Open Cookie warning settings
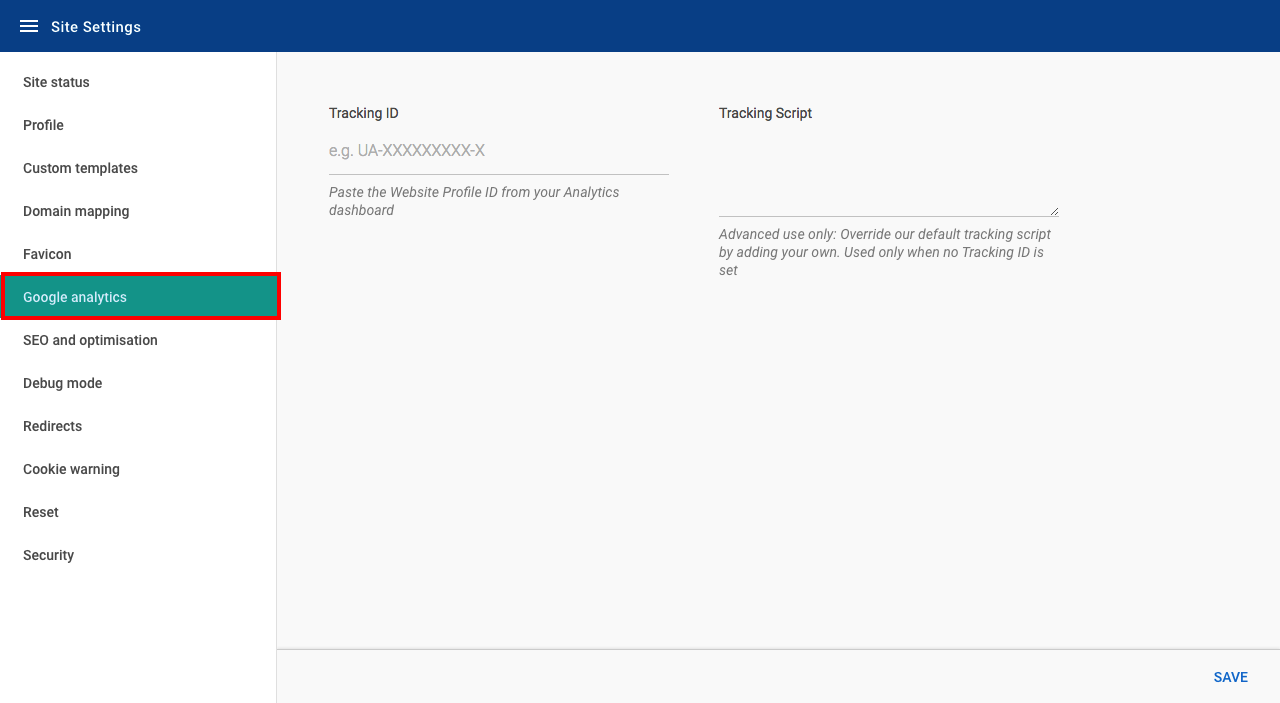The width and height of the screenshot is (1280, 703). point(138,469)
